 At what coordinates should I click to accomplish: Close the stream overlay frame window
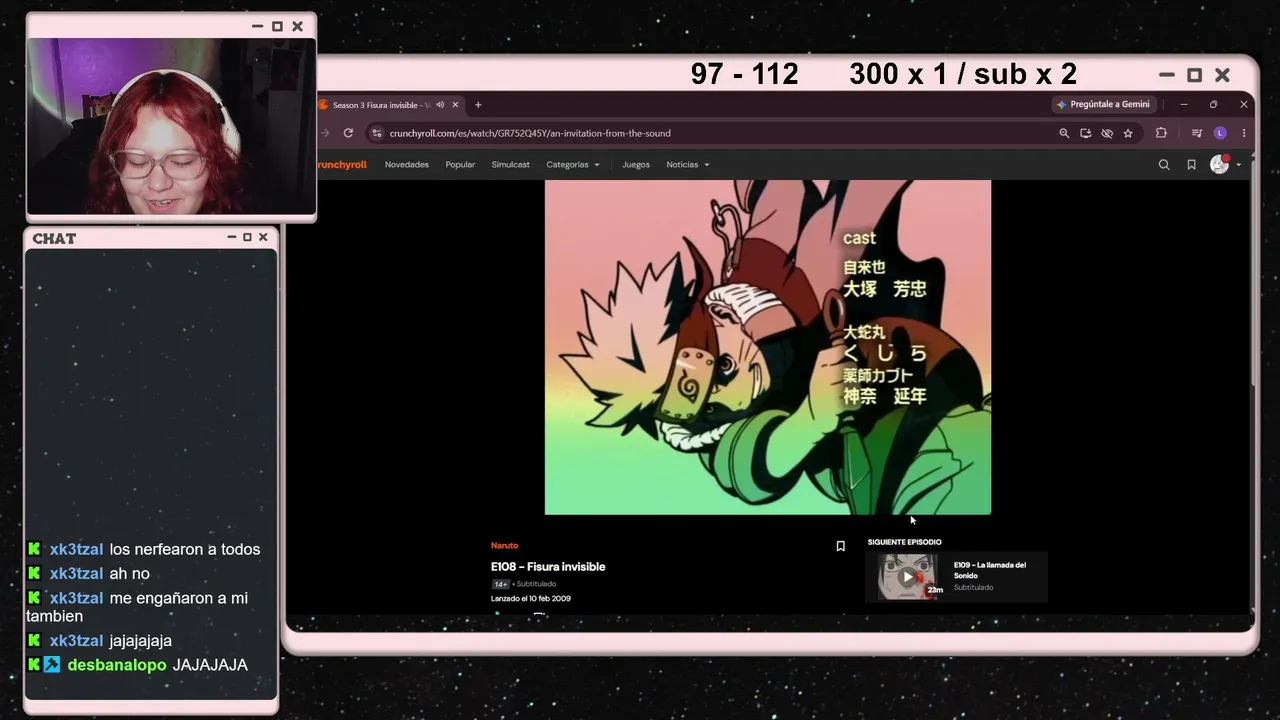click(1222, 75)
